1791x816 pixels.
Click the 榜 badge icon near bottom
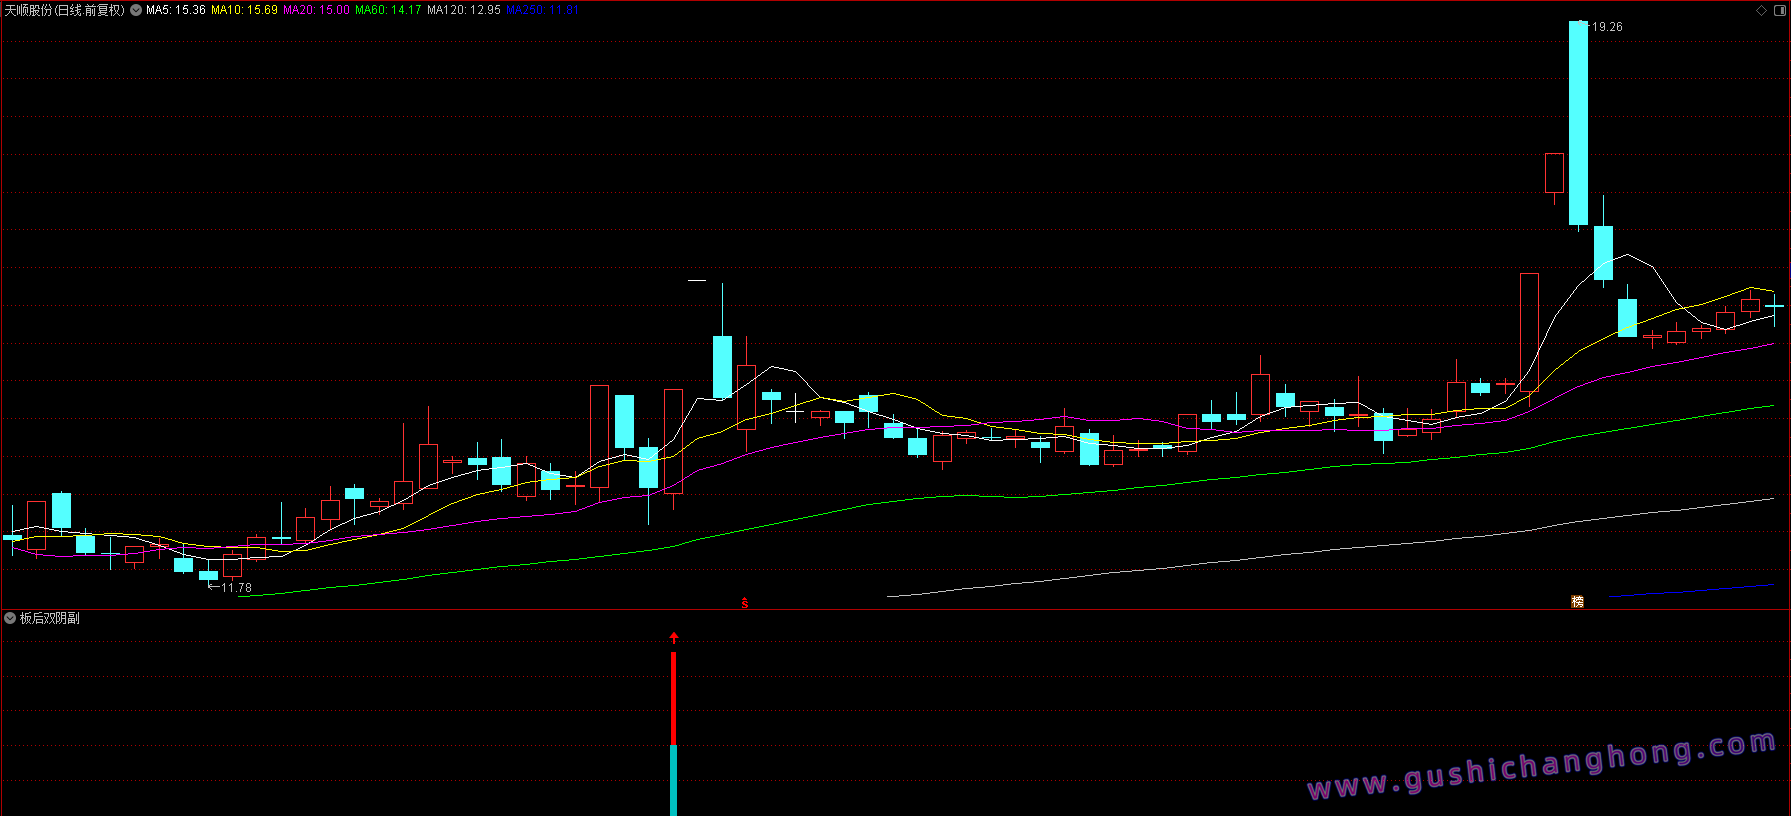(x=1577, y=602)
